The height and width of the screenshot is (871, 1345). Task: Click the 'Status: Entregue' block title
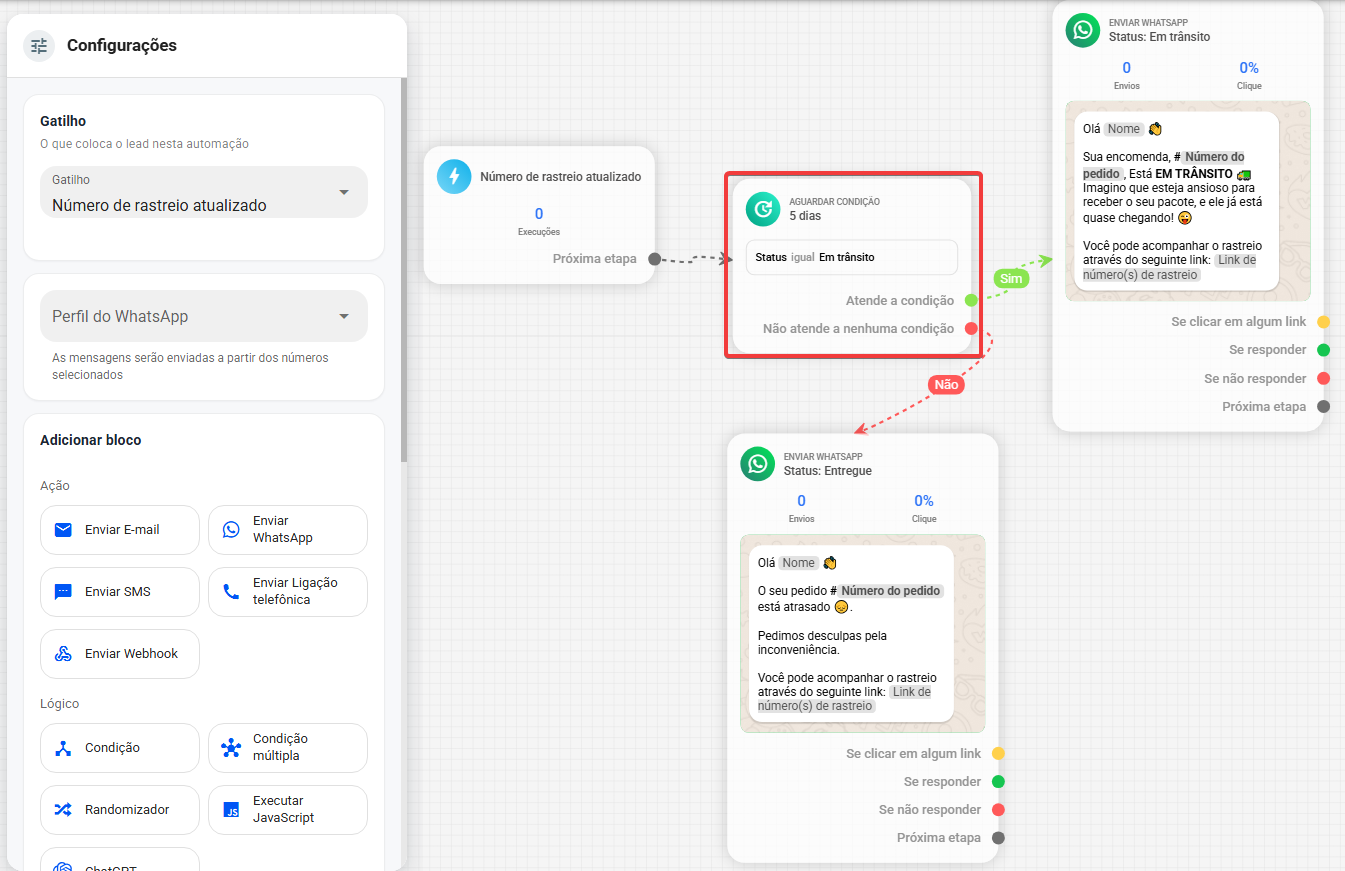click(828, 471)
